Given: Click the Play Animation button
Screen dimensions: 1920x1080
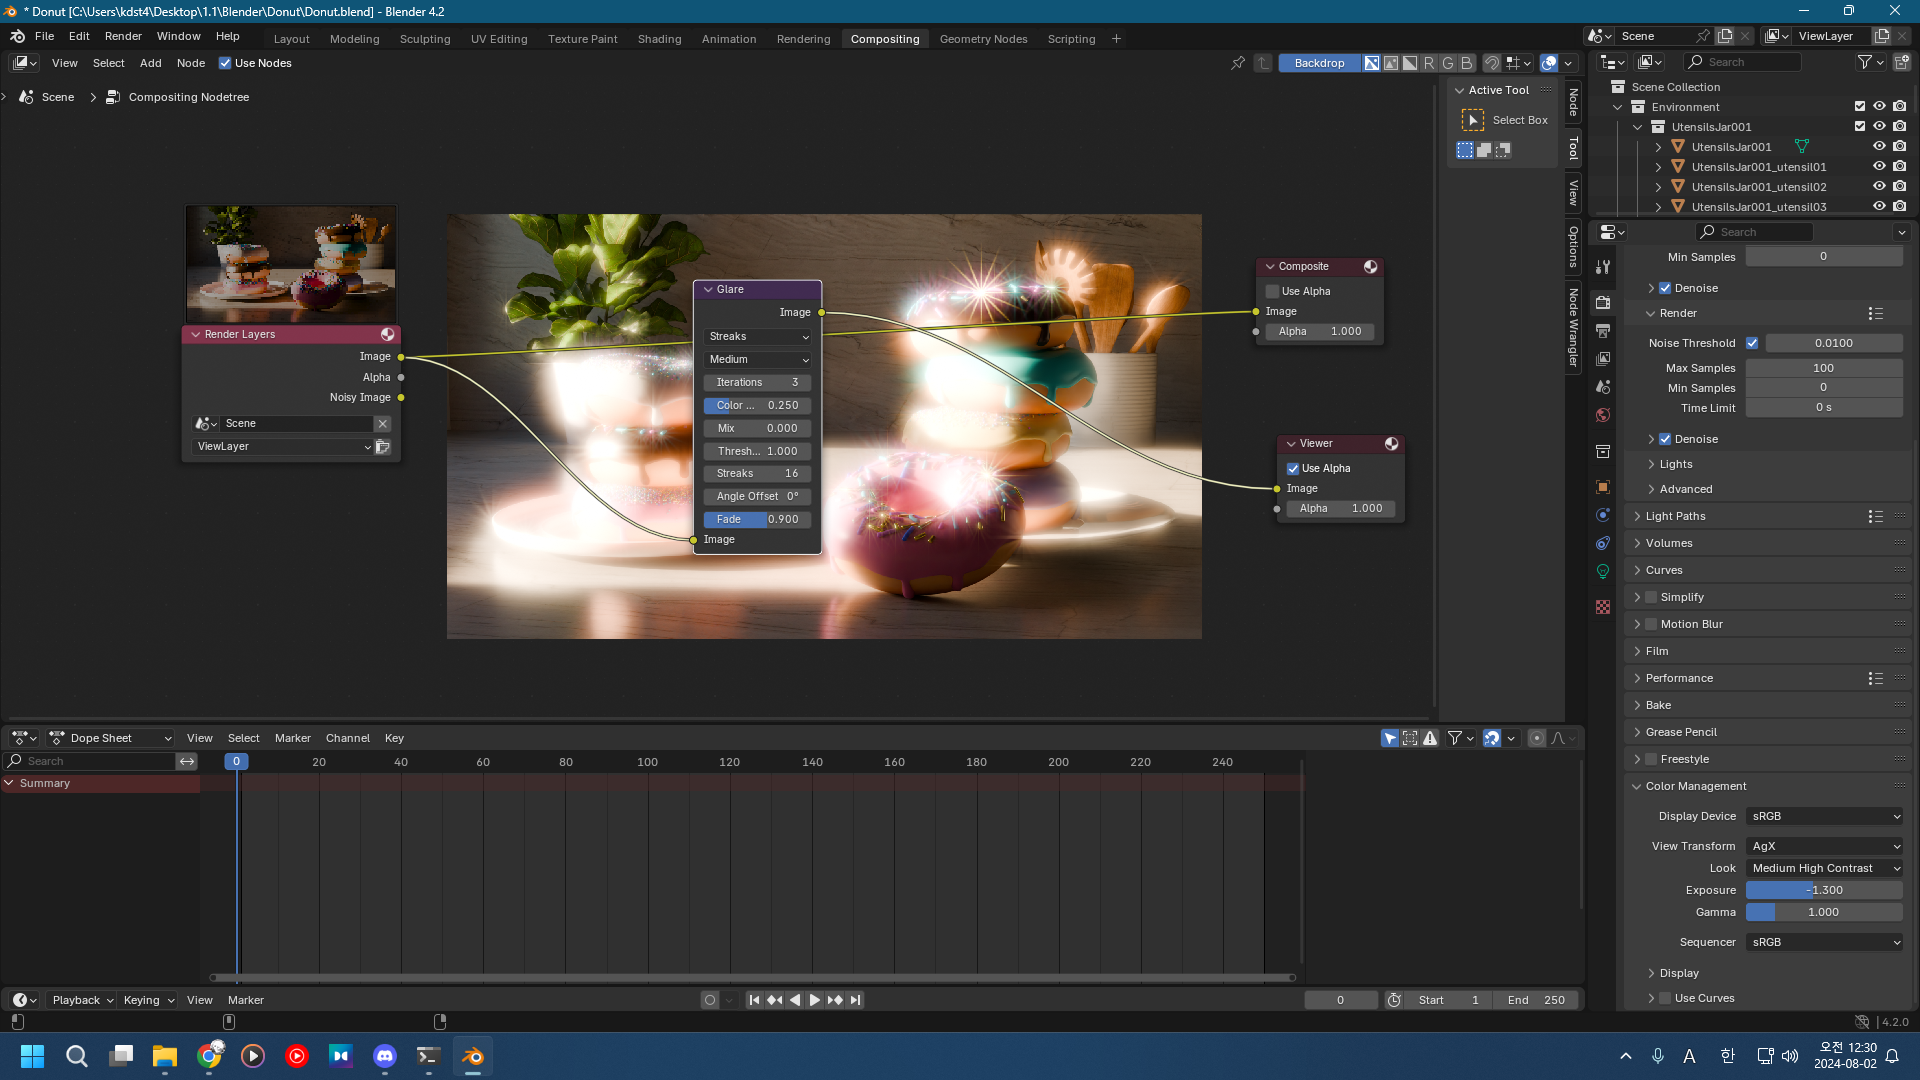Looking at the screenshot, I should (x=814, y=1000).
